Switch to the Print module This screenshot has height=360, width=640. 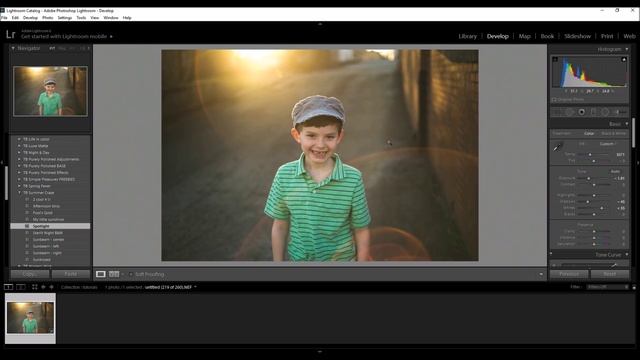(607, 36)
